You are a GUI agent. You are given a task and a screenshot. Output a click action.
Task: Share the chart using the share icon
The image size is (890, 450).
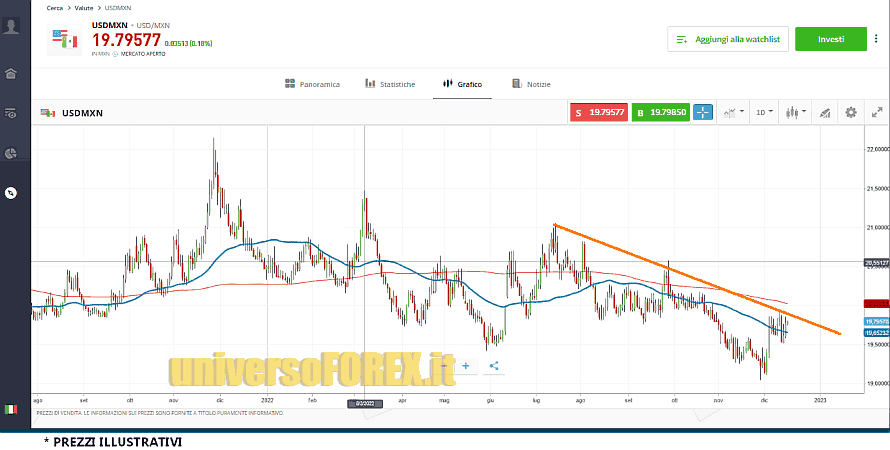coord(494,366)
